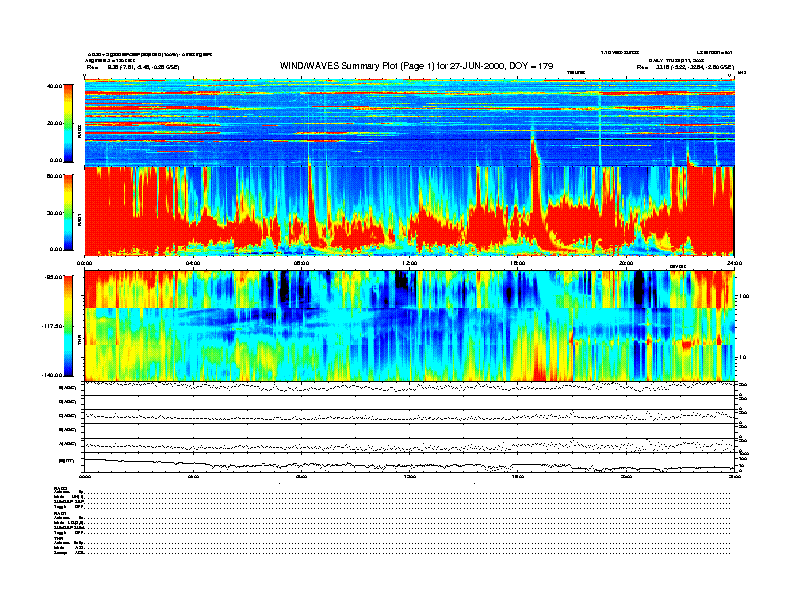Click the 20:00 tick under RAD1 spectrogram

pos(626,263)
